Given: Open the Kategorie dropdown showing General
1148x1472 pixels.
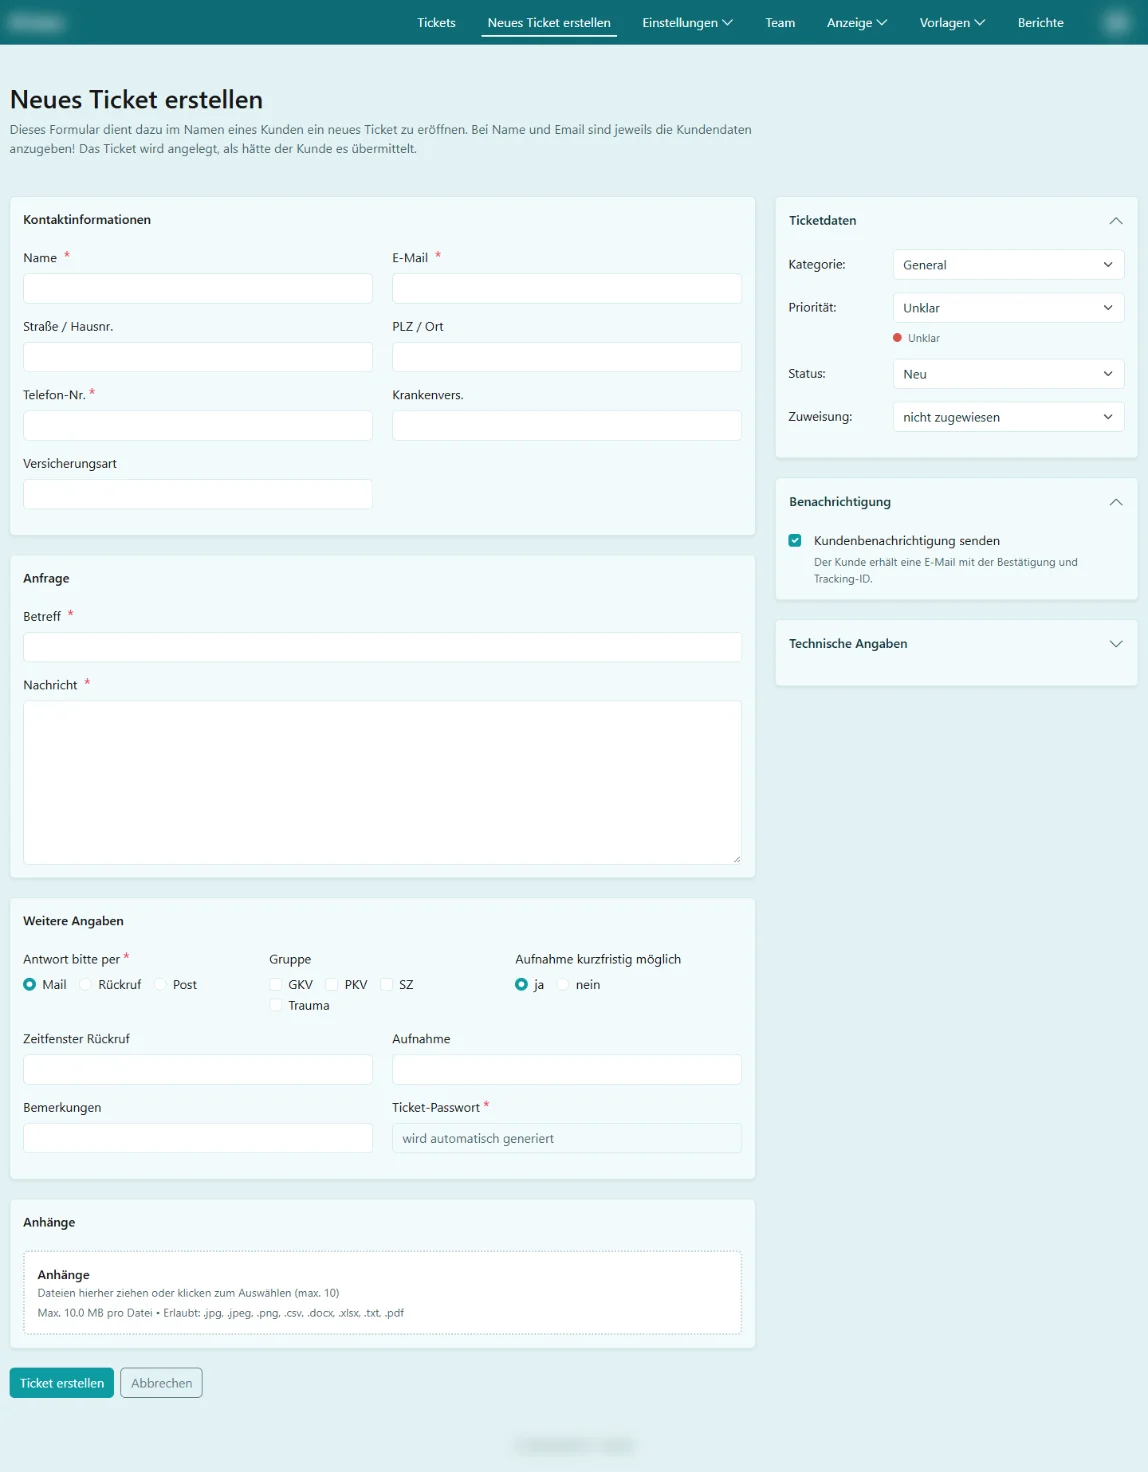Looking at the screenshot, I should (x=1008, y=265).
